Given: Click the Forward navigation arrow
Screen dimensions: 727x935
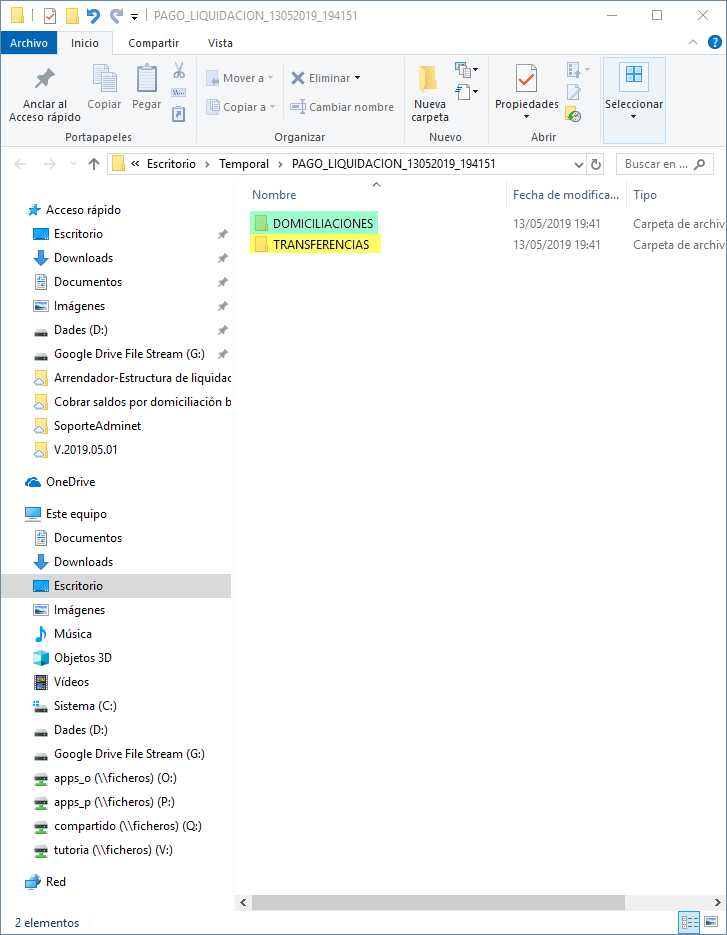Looking at the screenshot, I should 50,164.
